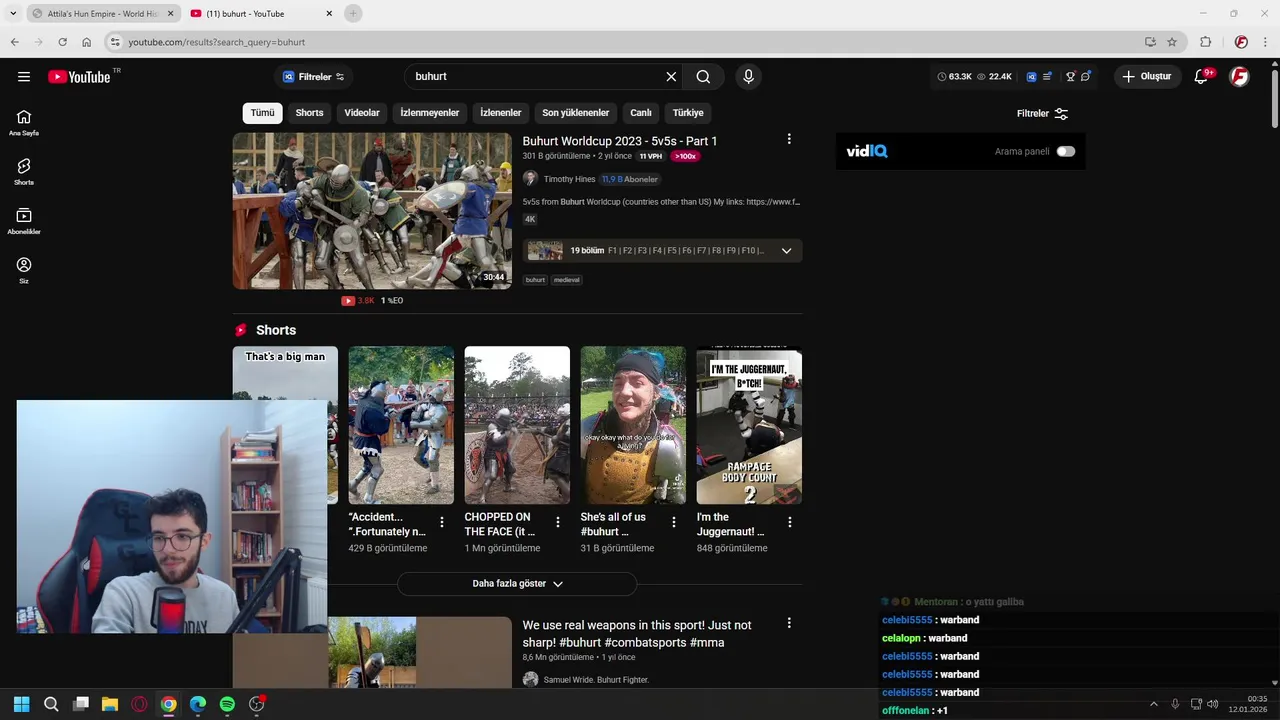Image resolution: width=1280 pixels, height=720 pixels.
Task: Open Samuel Wride. Buhurt Fighter. channel
Action: point(596,680)
